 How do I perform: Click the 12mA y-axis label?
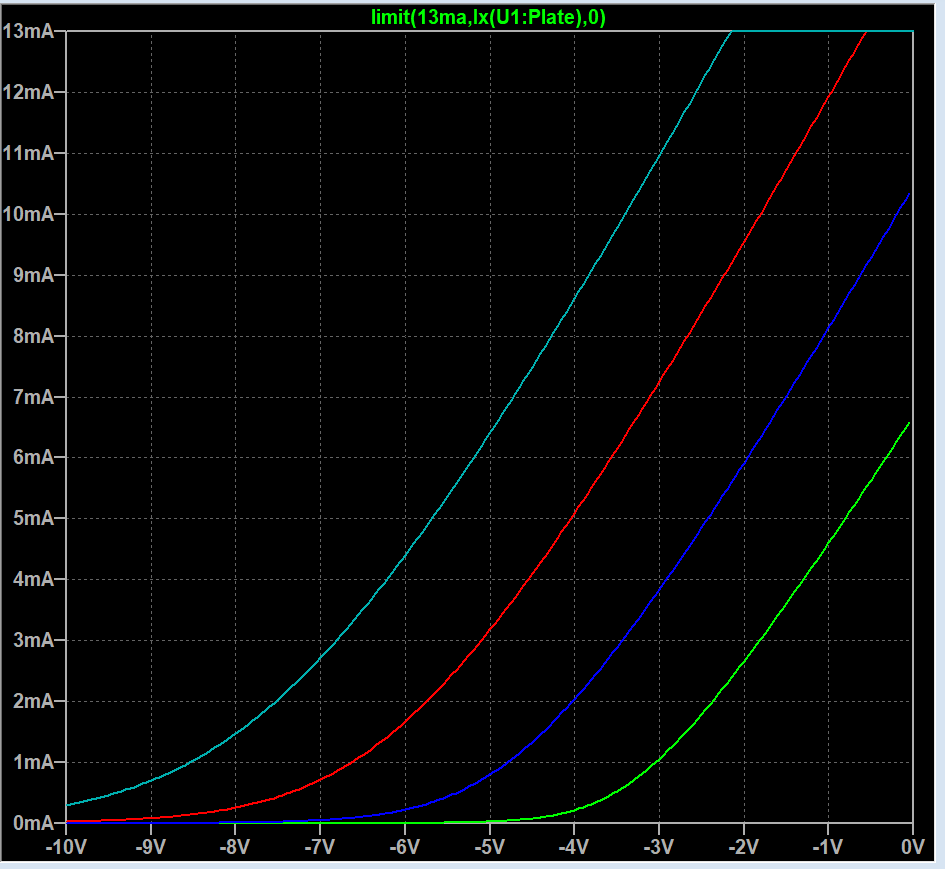[x=28, y=92]
